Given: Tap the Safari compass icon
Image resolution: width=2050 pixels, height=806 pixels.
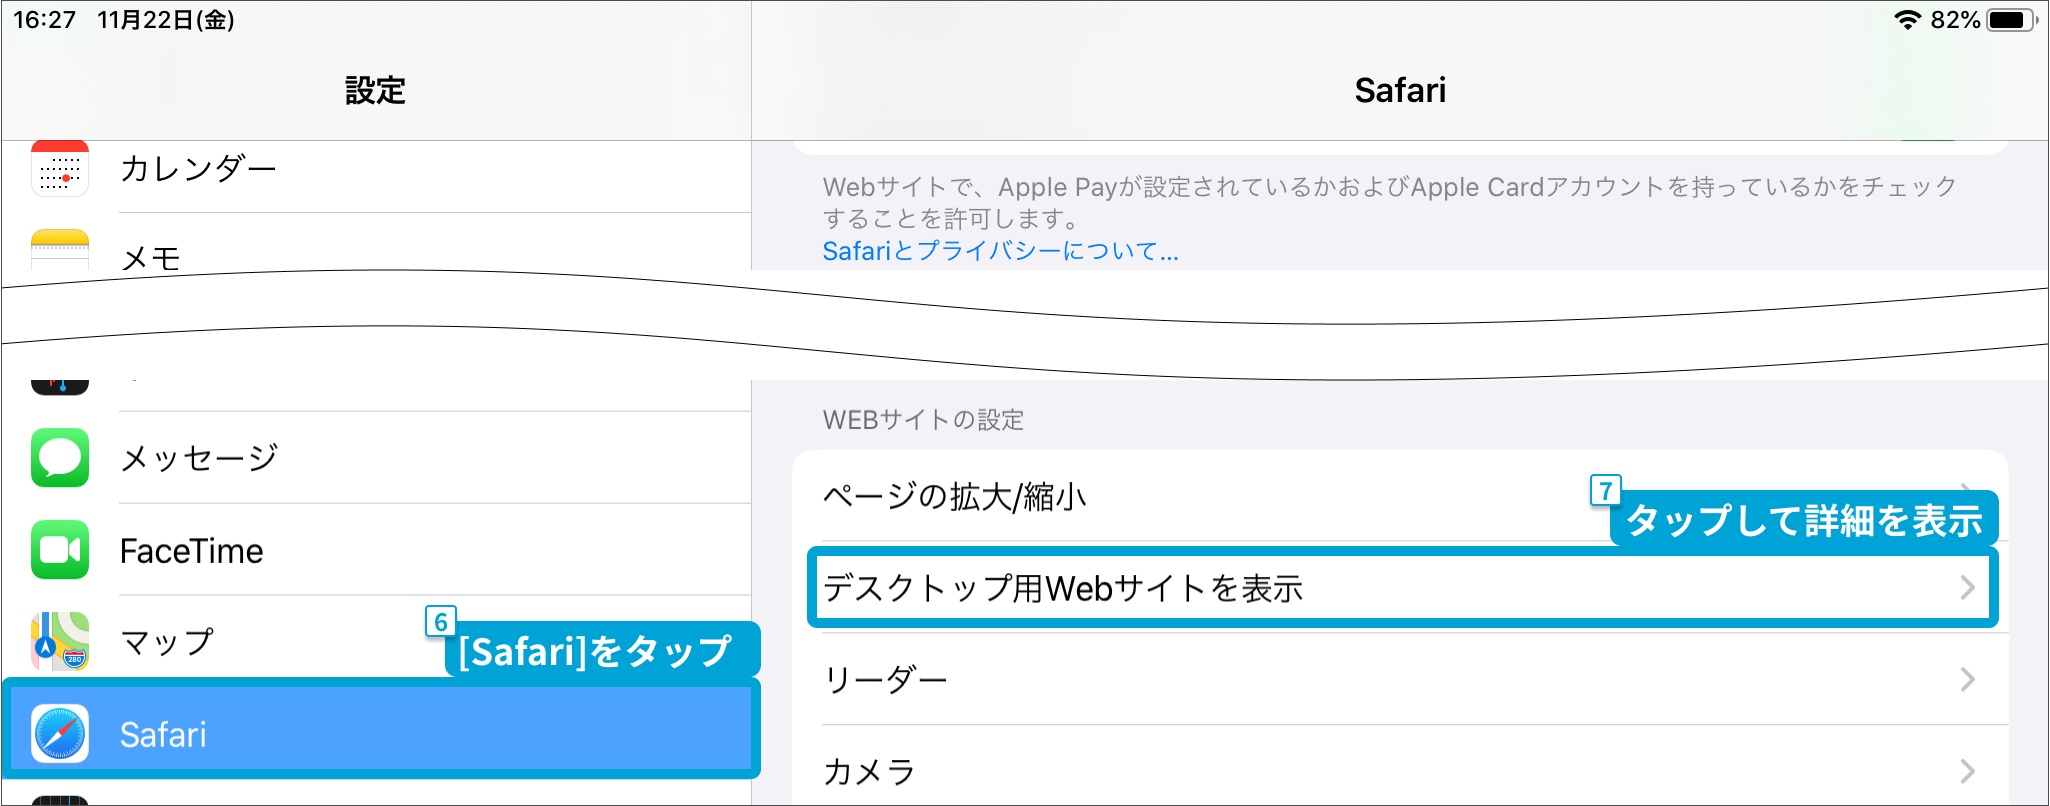Looking at the screenshot, I should [x=60, y=734].
